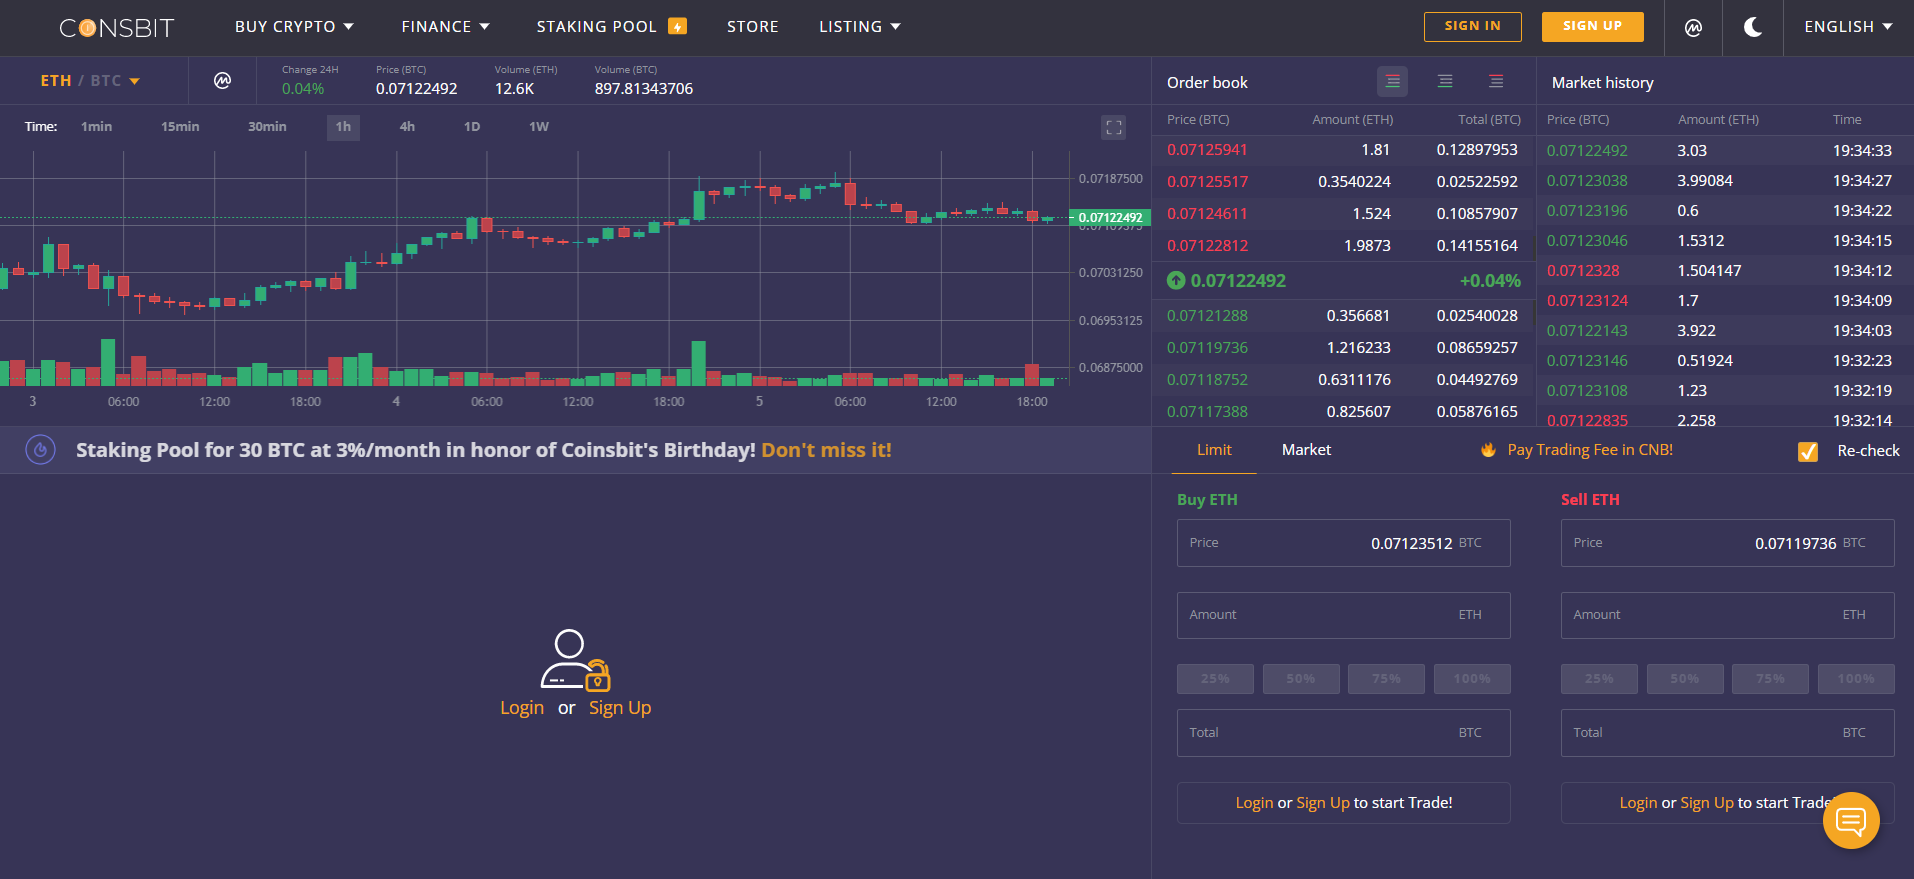This screenshot has height=879, width=1914.
Task: Select 1min chart timeframe
Action: pos(96,127)
